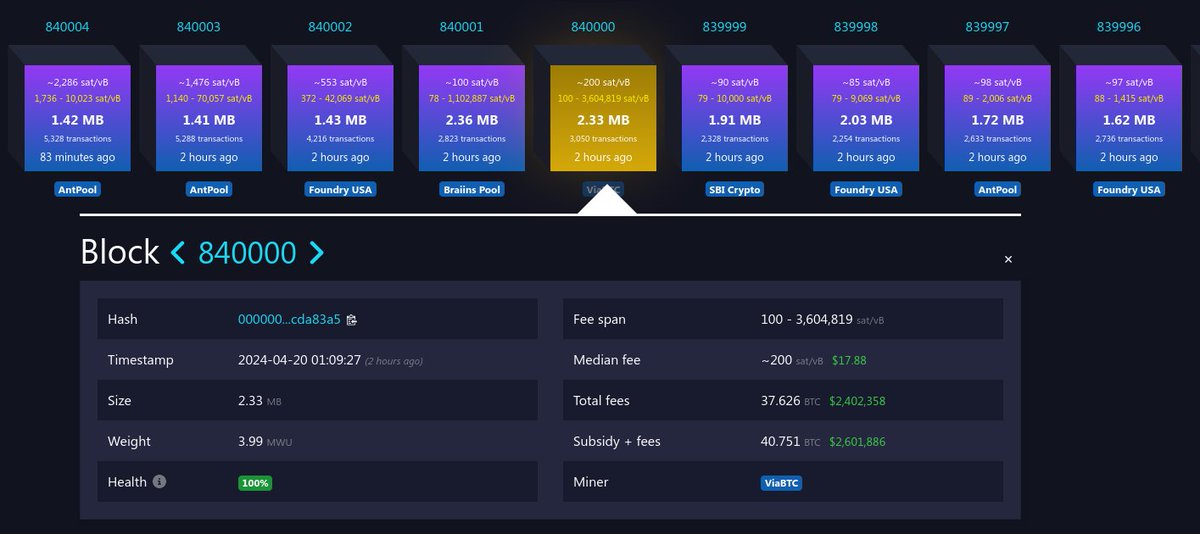
Task: Open block 839996 height link
Action: 1118,27
